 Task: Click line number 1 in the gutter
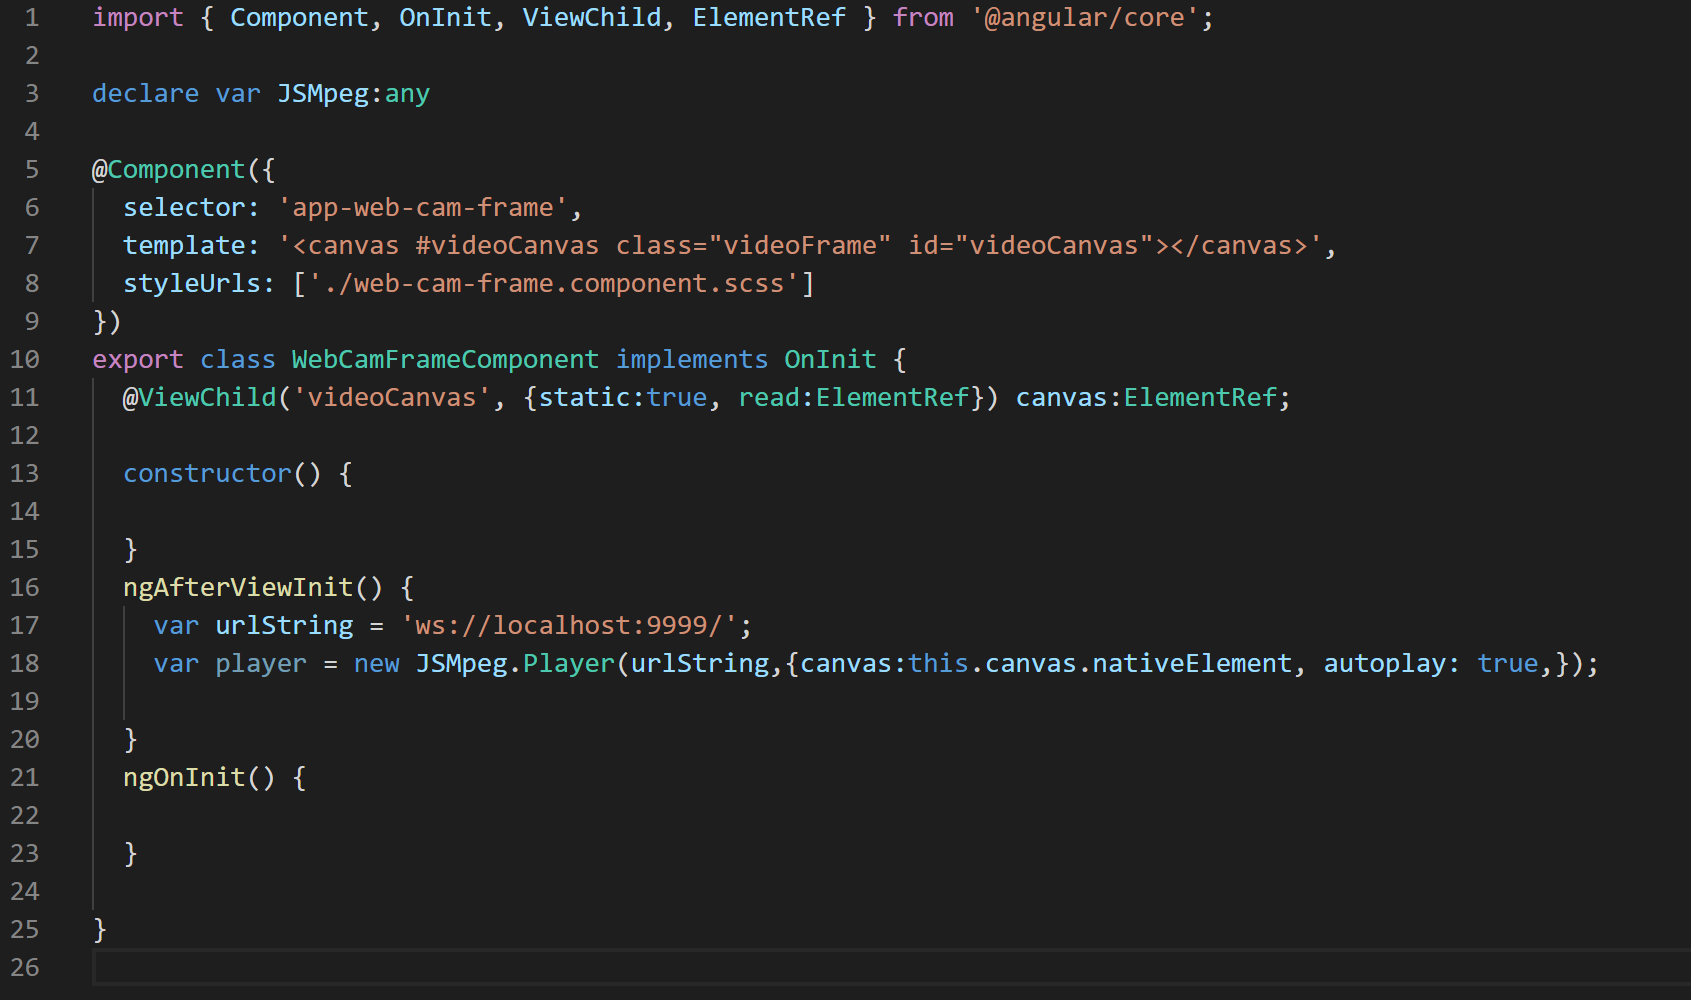point(32,18)
